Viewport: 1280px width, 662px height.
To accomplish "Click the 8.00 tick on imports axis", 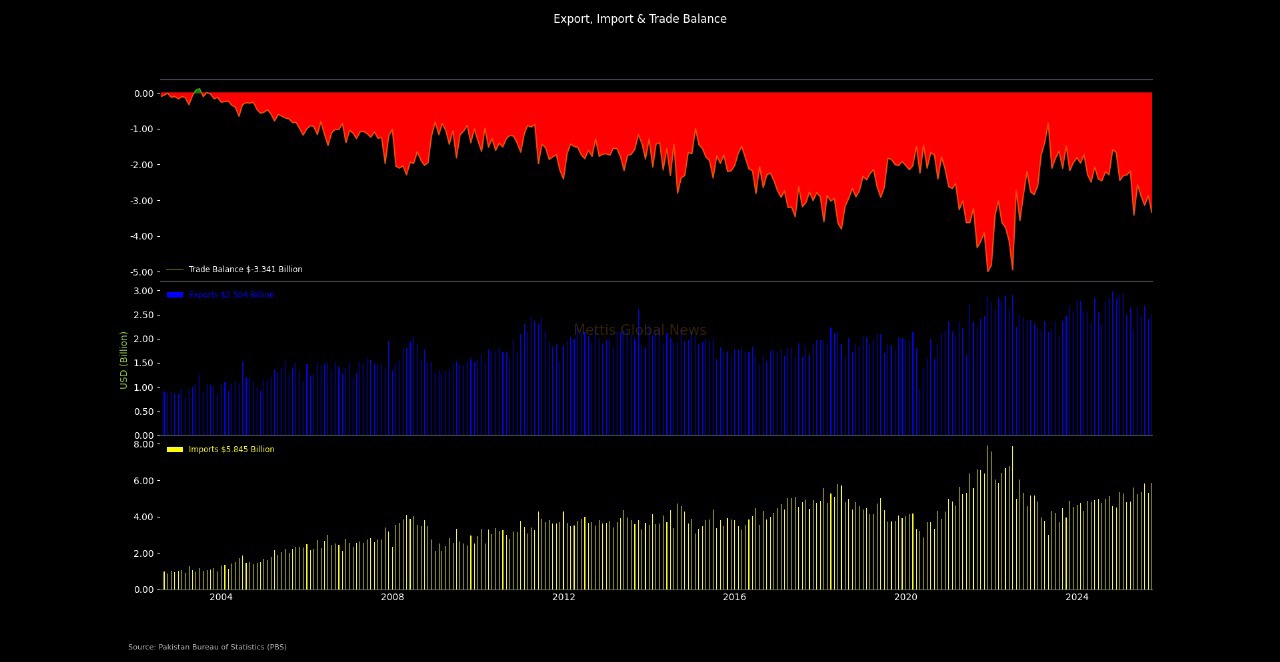I will coord(144,445).
